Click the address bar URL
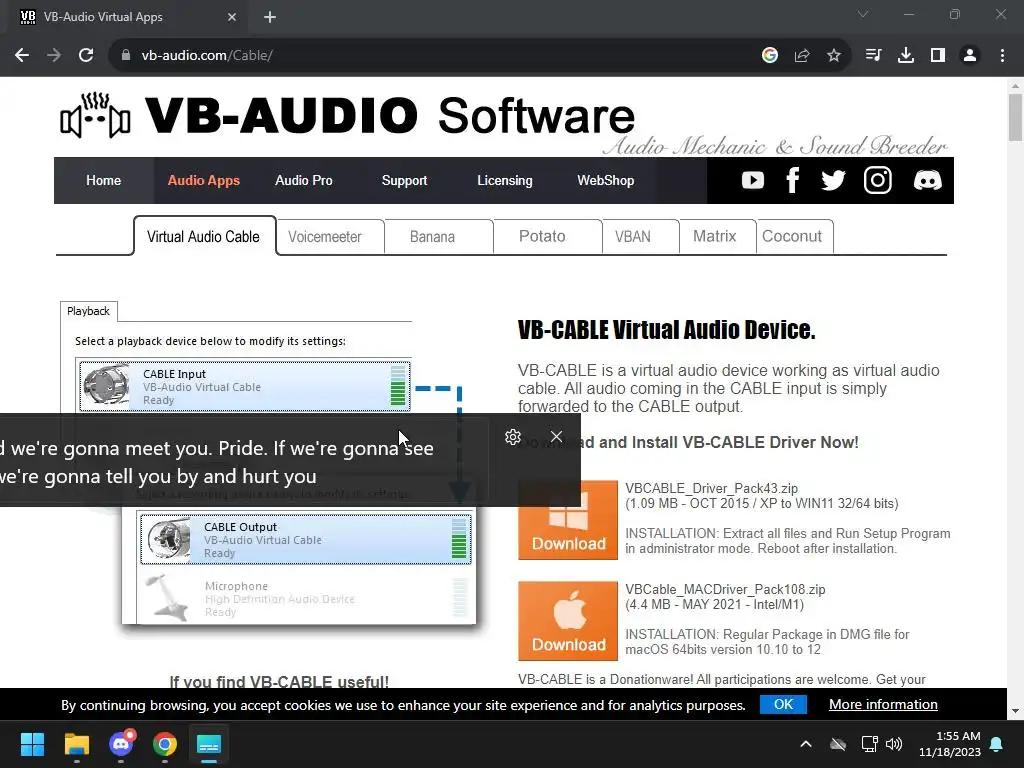 click(x=207, y=56)
